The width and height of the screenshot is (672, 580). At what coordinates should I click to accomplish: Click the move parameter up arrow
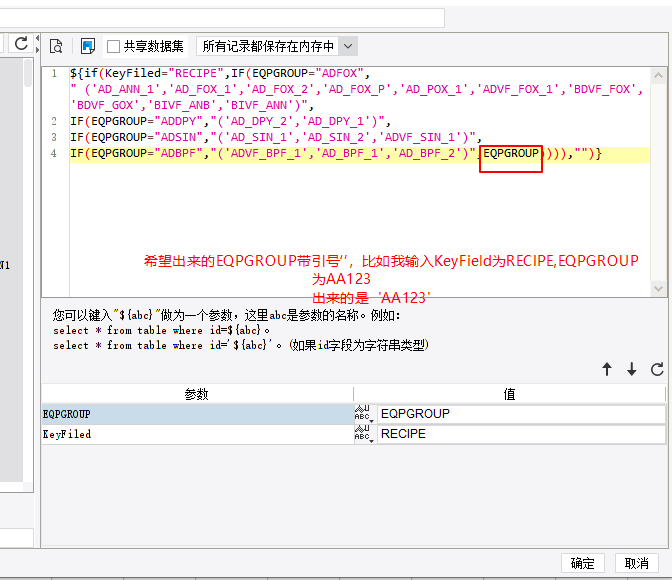(x=607, y=369)
